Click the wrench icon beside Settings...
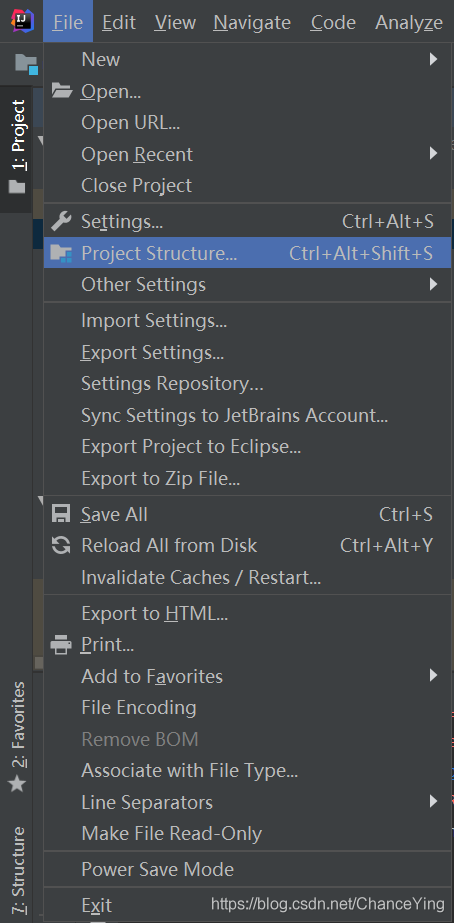The height and width of the screenshot is (923, 454). (x=61, y=221)
